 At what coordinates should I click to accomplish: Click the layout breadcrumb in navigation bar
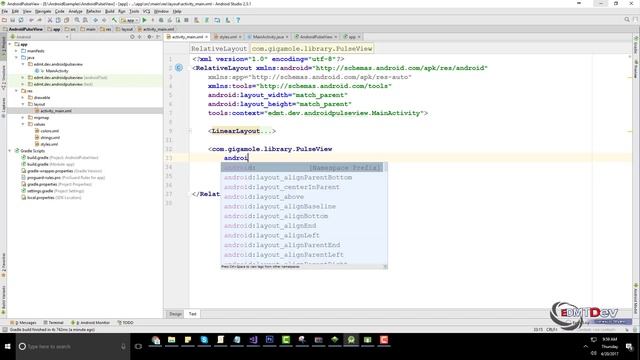(125, 29)
